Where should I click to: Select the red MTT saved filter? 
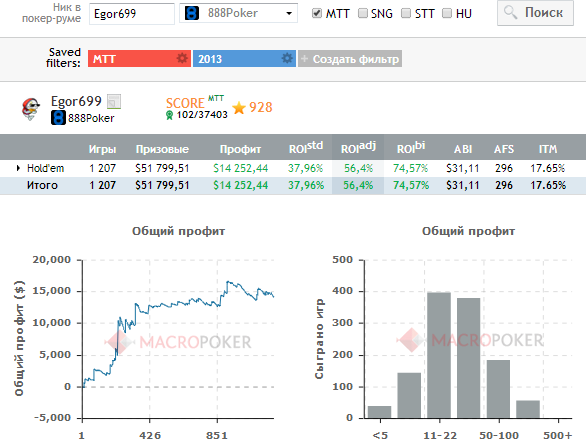click(139, 59)
